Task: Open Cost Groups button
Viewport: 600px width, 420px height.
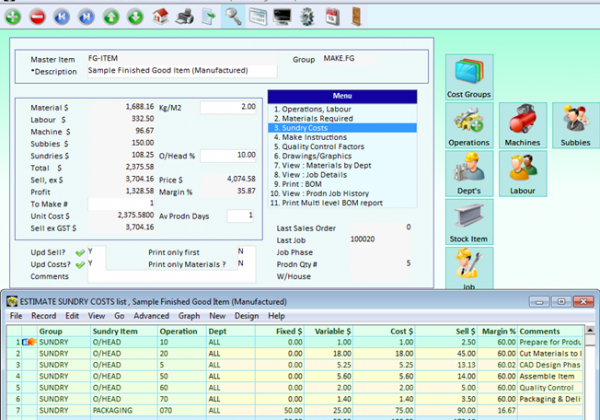Action: pyautogui.click(x=469, y=77)
